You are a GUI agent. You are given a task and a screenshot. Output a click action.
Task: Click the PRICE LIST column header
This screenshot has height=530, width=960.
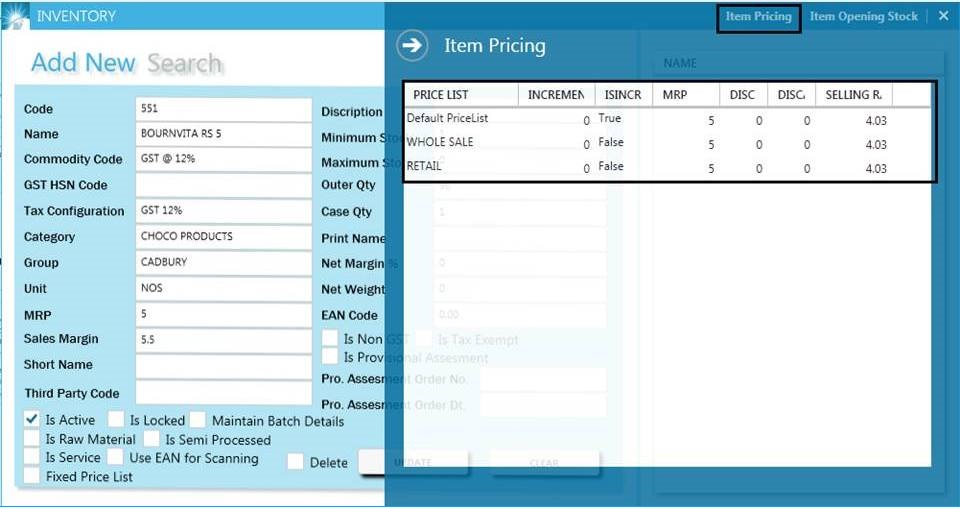click(462, 95)
